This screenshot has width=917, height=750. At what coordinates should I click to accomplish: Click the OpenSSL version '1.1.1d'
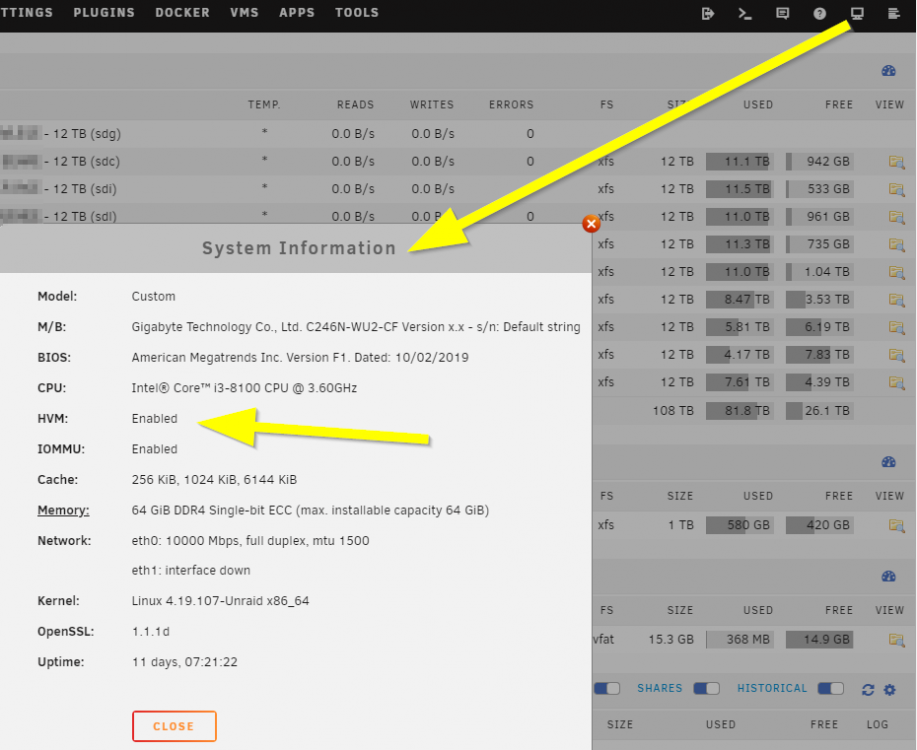pos(151,632)
